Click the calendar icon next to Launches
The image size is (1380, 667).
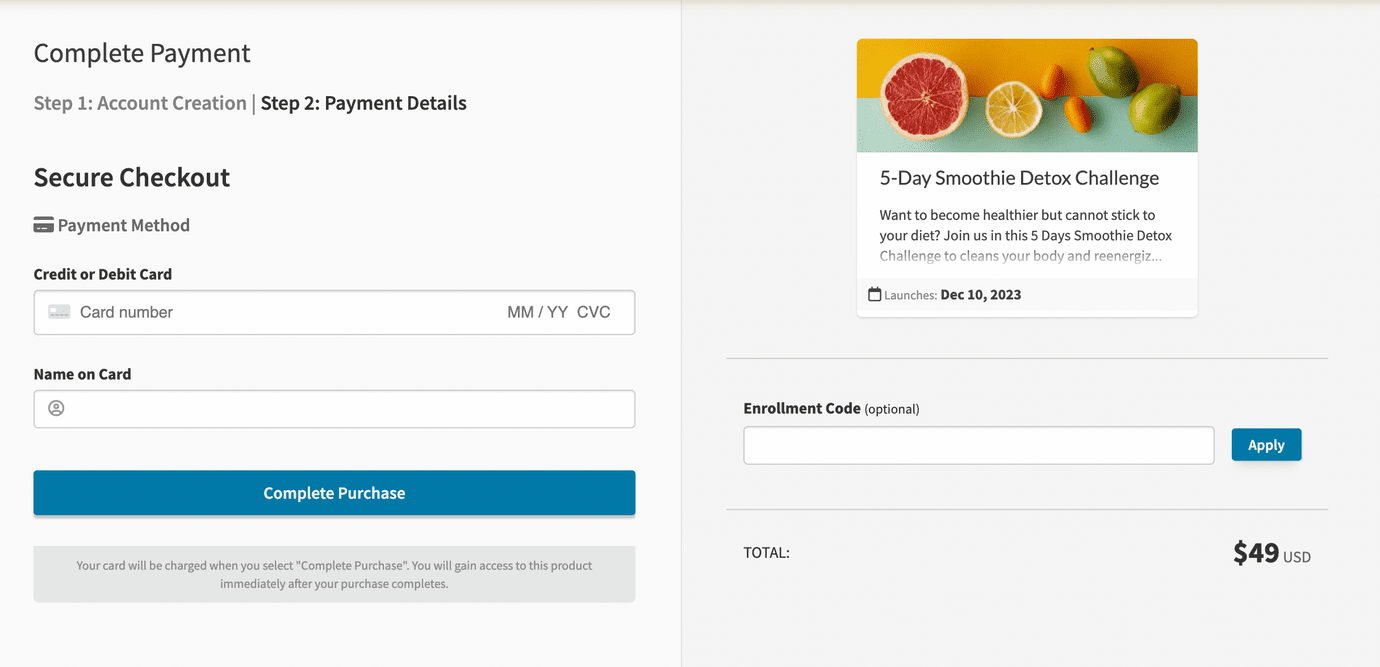click(875, 295)
